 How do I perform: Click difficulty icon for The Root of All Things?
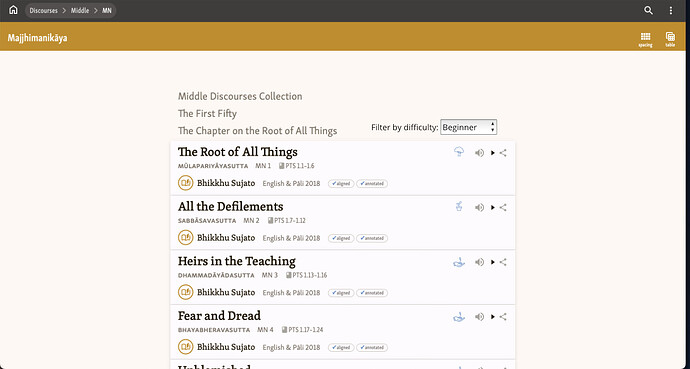point(459,152)
